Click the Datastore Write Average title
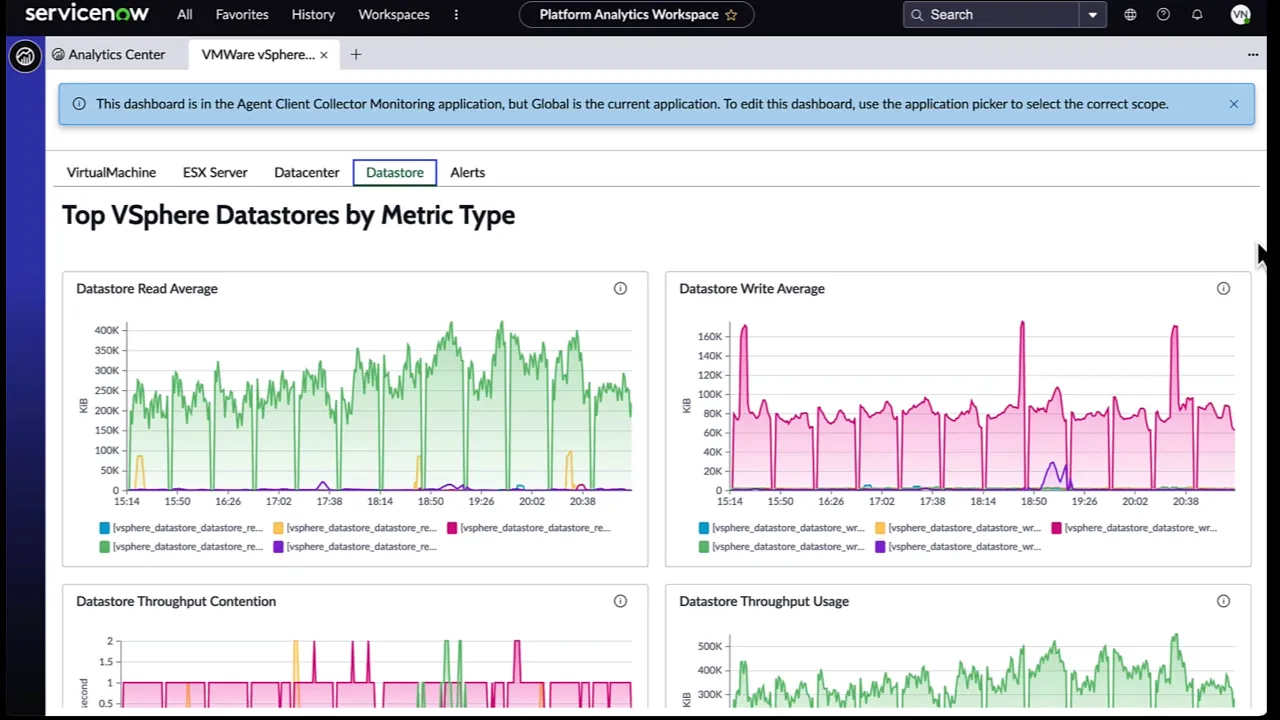 (x=752, y=288)
